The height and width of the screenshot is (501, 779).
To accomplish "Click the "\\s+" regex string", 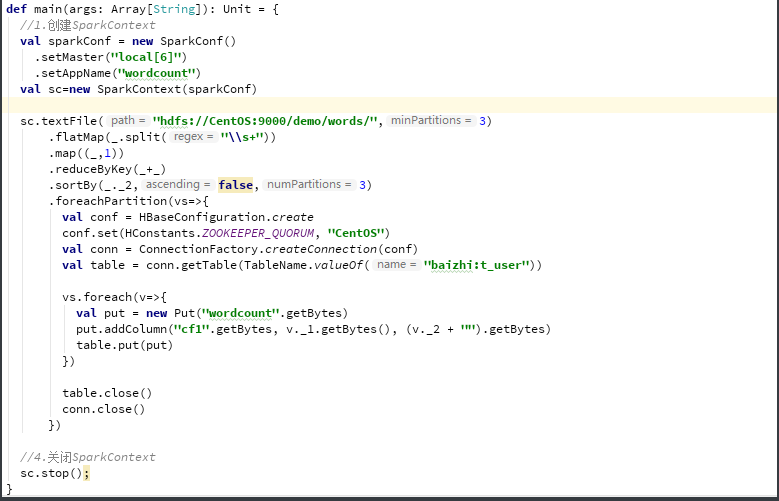I will [241, 137].
